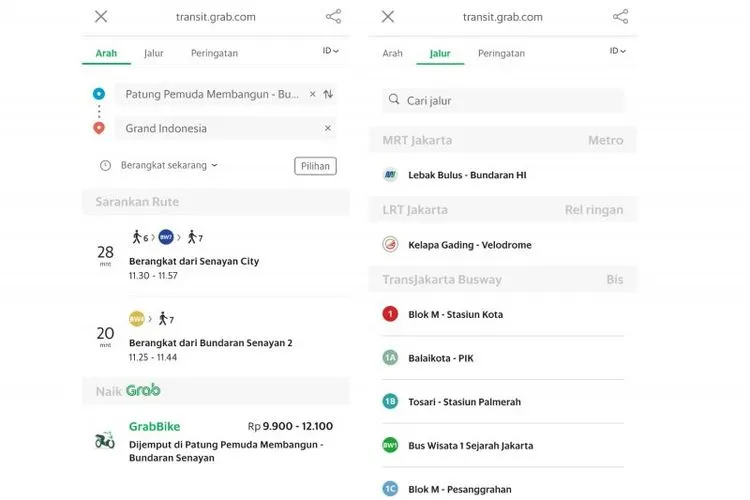Click the time range 11.25 - 11.44
This screenshot has height=500, width=750.
(153, 357)
